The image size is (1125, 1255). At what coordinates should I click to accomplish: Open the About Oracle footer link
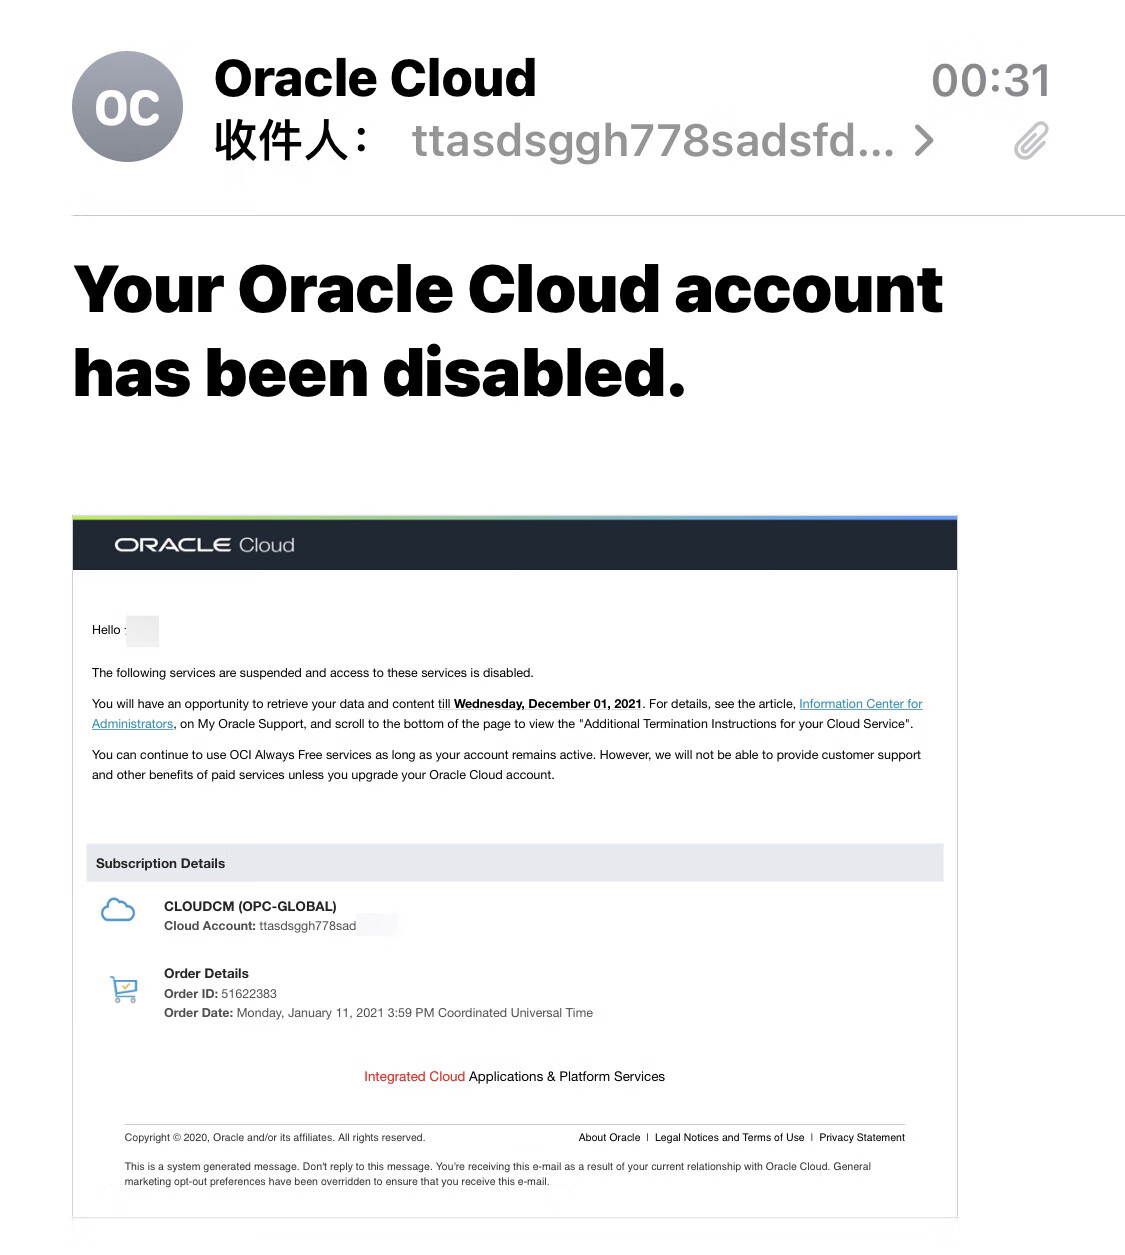click(x=609, y=1137)
